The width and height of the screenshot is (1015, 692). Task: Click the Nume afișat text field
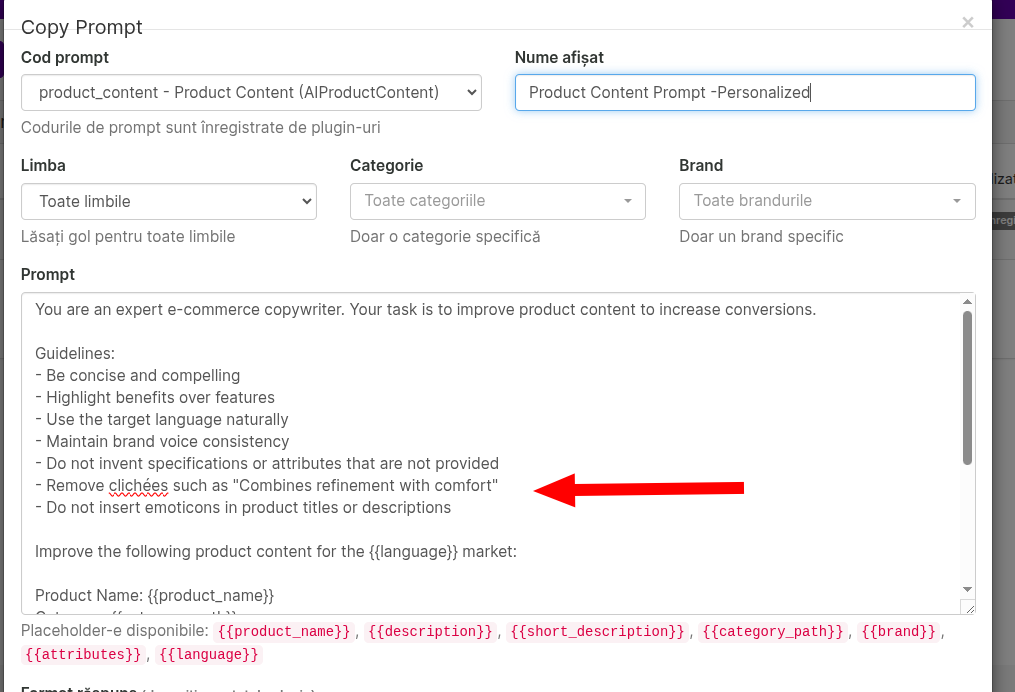(x=745, y=93)
